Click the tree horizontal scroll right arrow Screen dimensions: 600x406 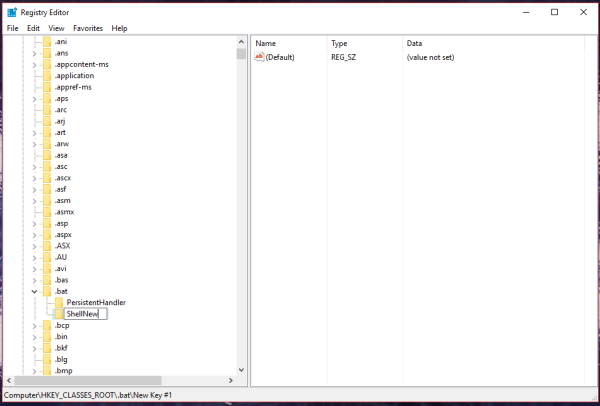point(231,380)
